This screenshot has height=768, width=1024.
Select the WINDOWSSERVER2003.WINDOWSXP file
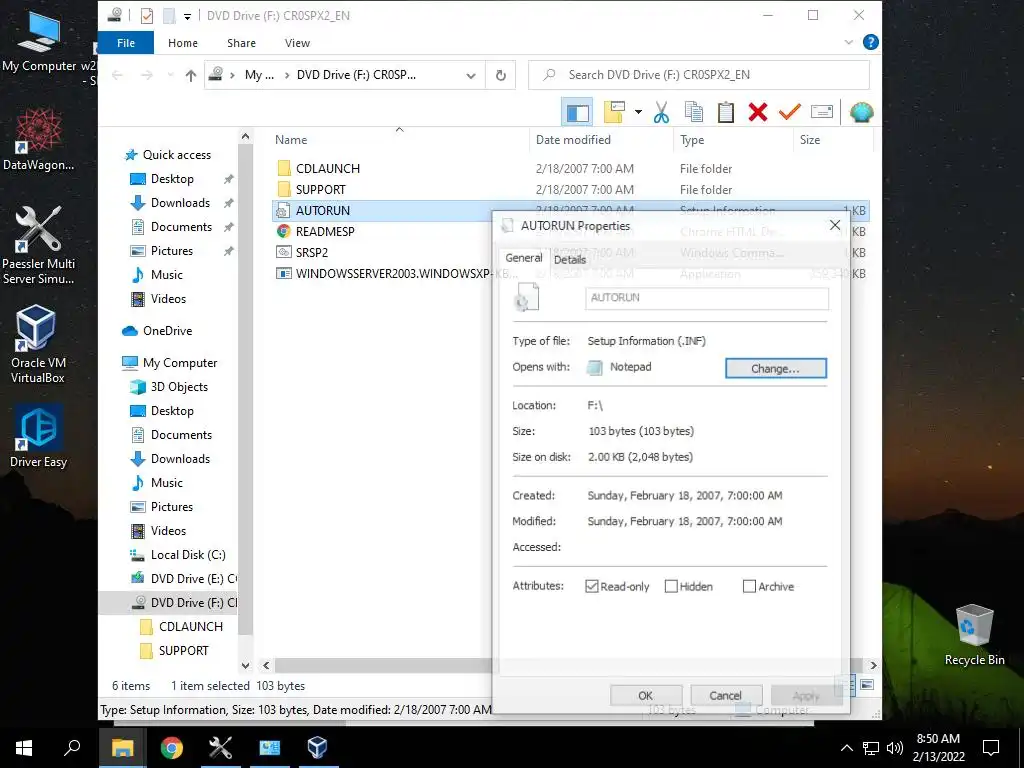(392, 274)
